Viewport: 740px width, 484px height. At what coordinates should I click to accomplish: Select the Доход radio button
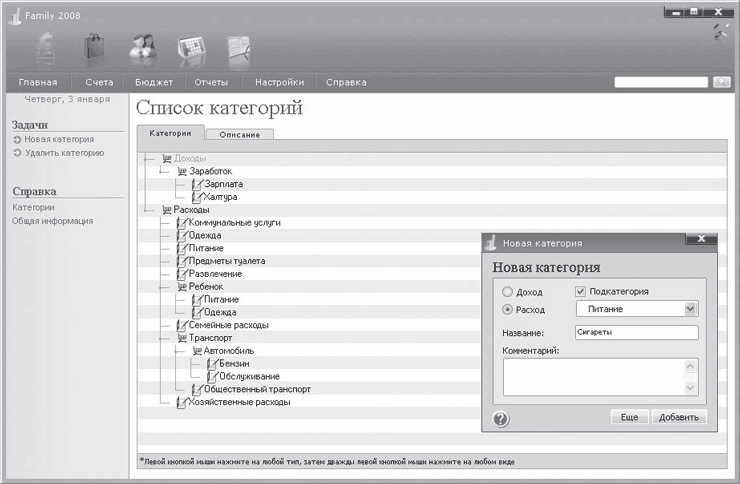pos(507,292)
